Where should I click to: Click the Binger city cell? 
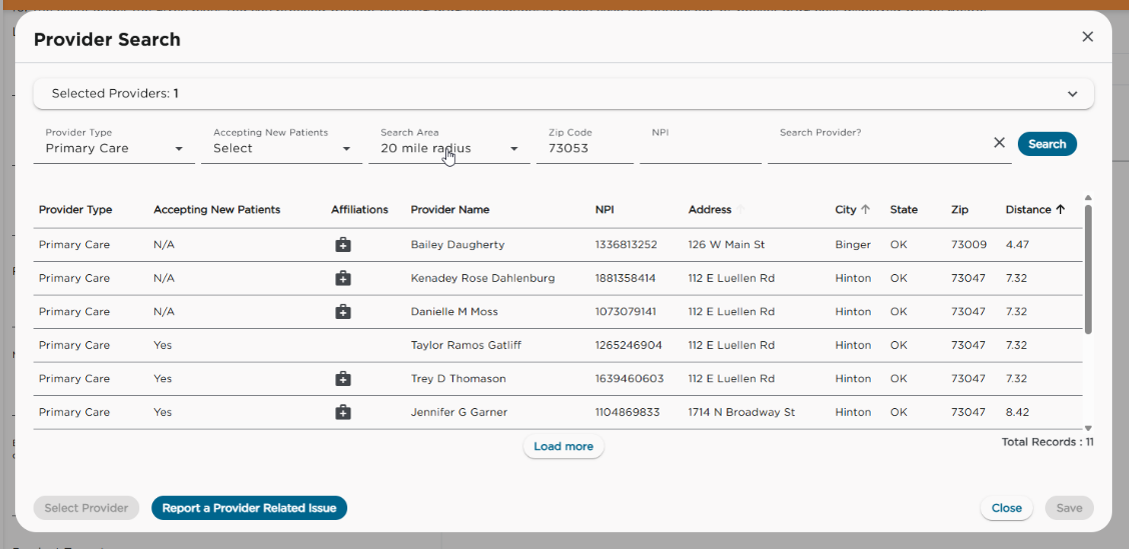click(x=853, y=245)
